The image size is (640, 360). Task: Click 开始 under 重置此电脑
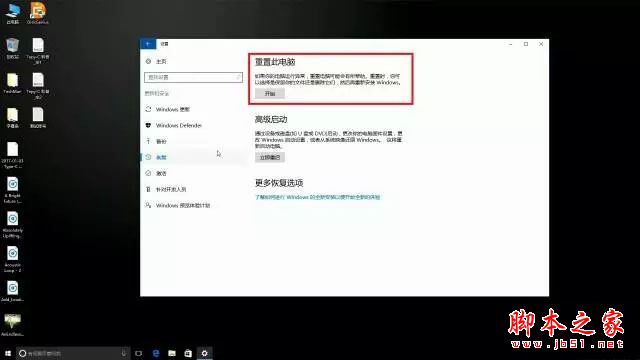(270, 93)
